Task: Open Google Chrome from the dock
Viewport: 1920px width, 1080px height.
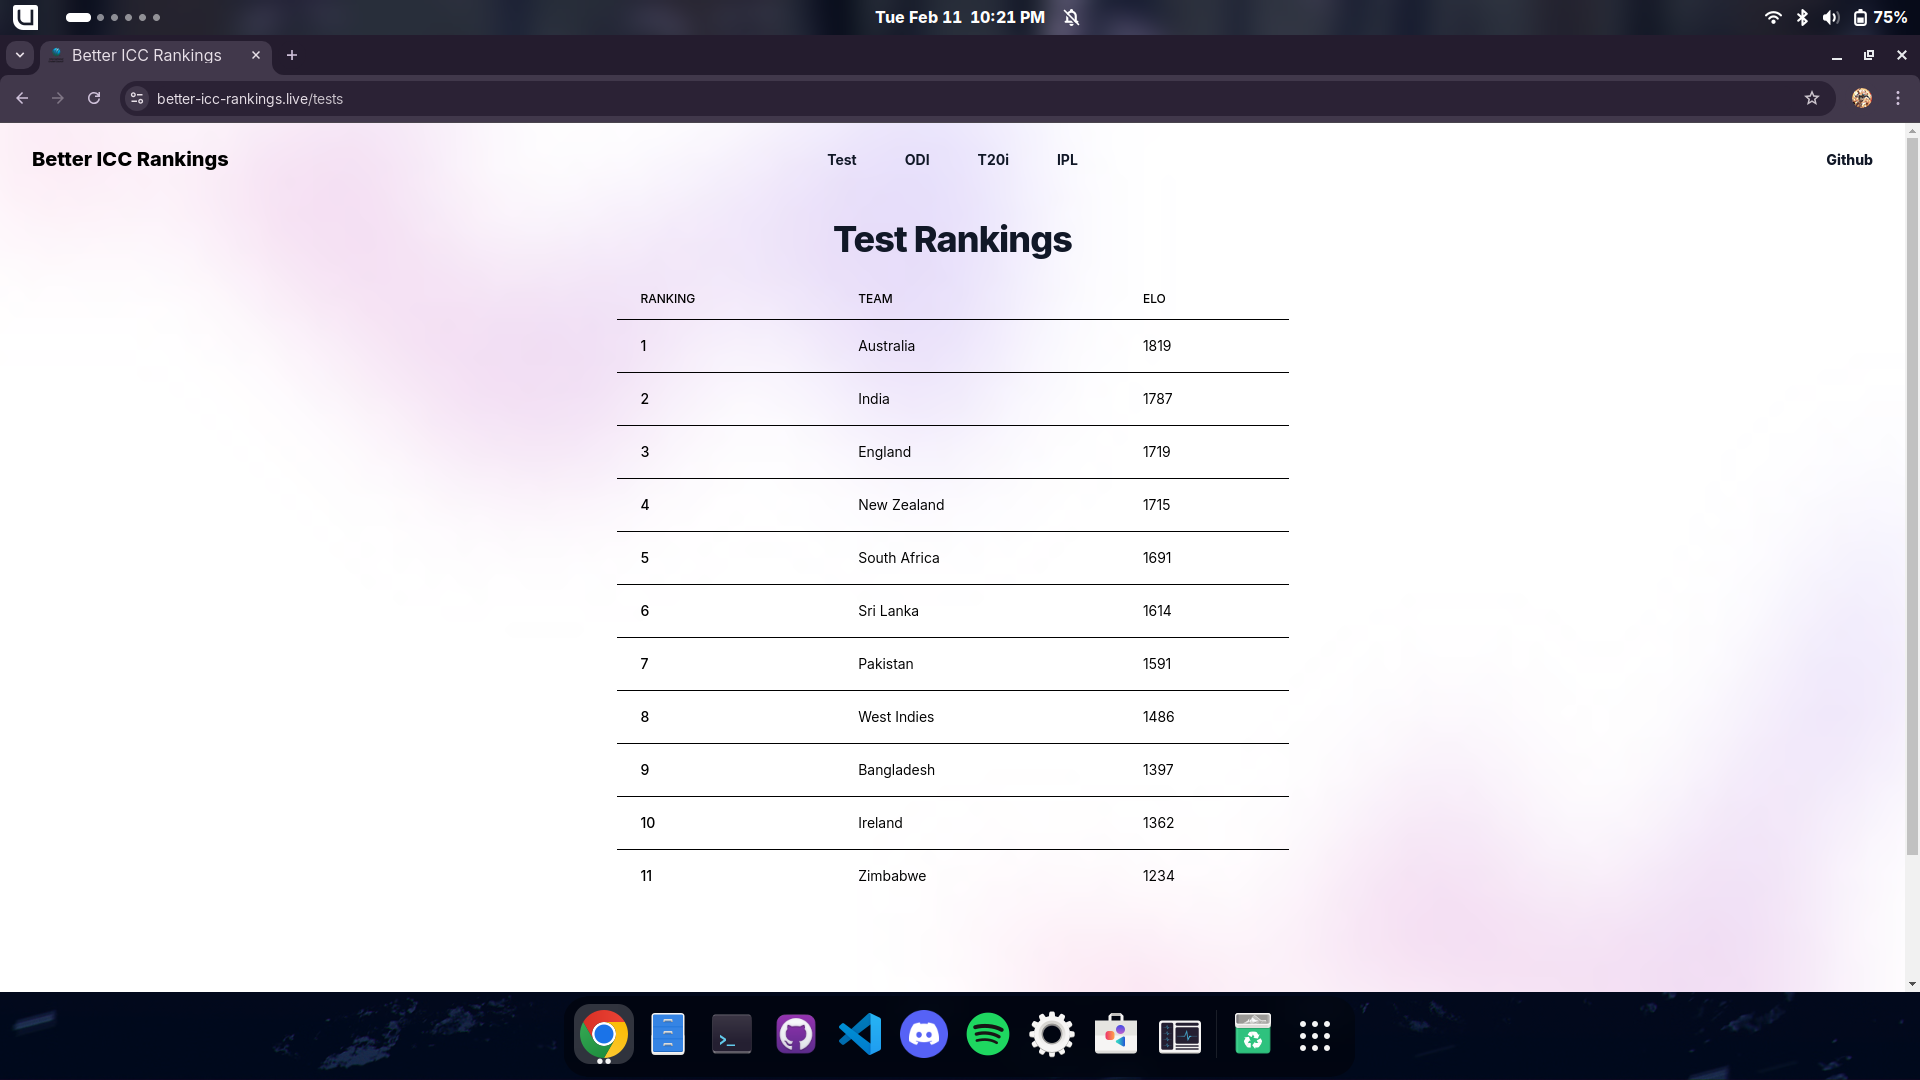Action: tap(603, 1034)
